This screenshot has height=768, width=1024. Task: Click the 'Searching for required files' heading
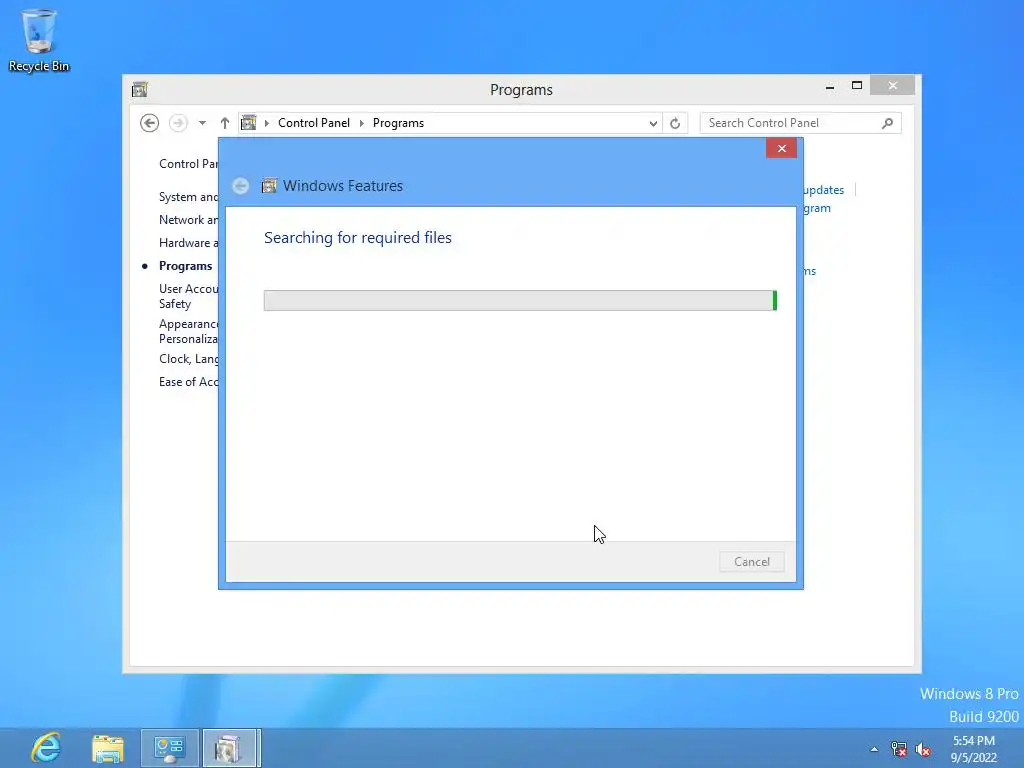click(x=358, y=238)
